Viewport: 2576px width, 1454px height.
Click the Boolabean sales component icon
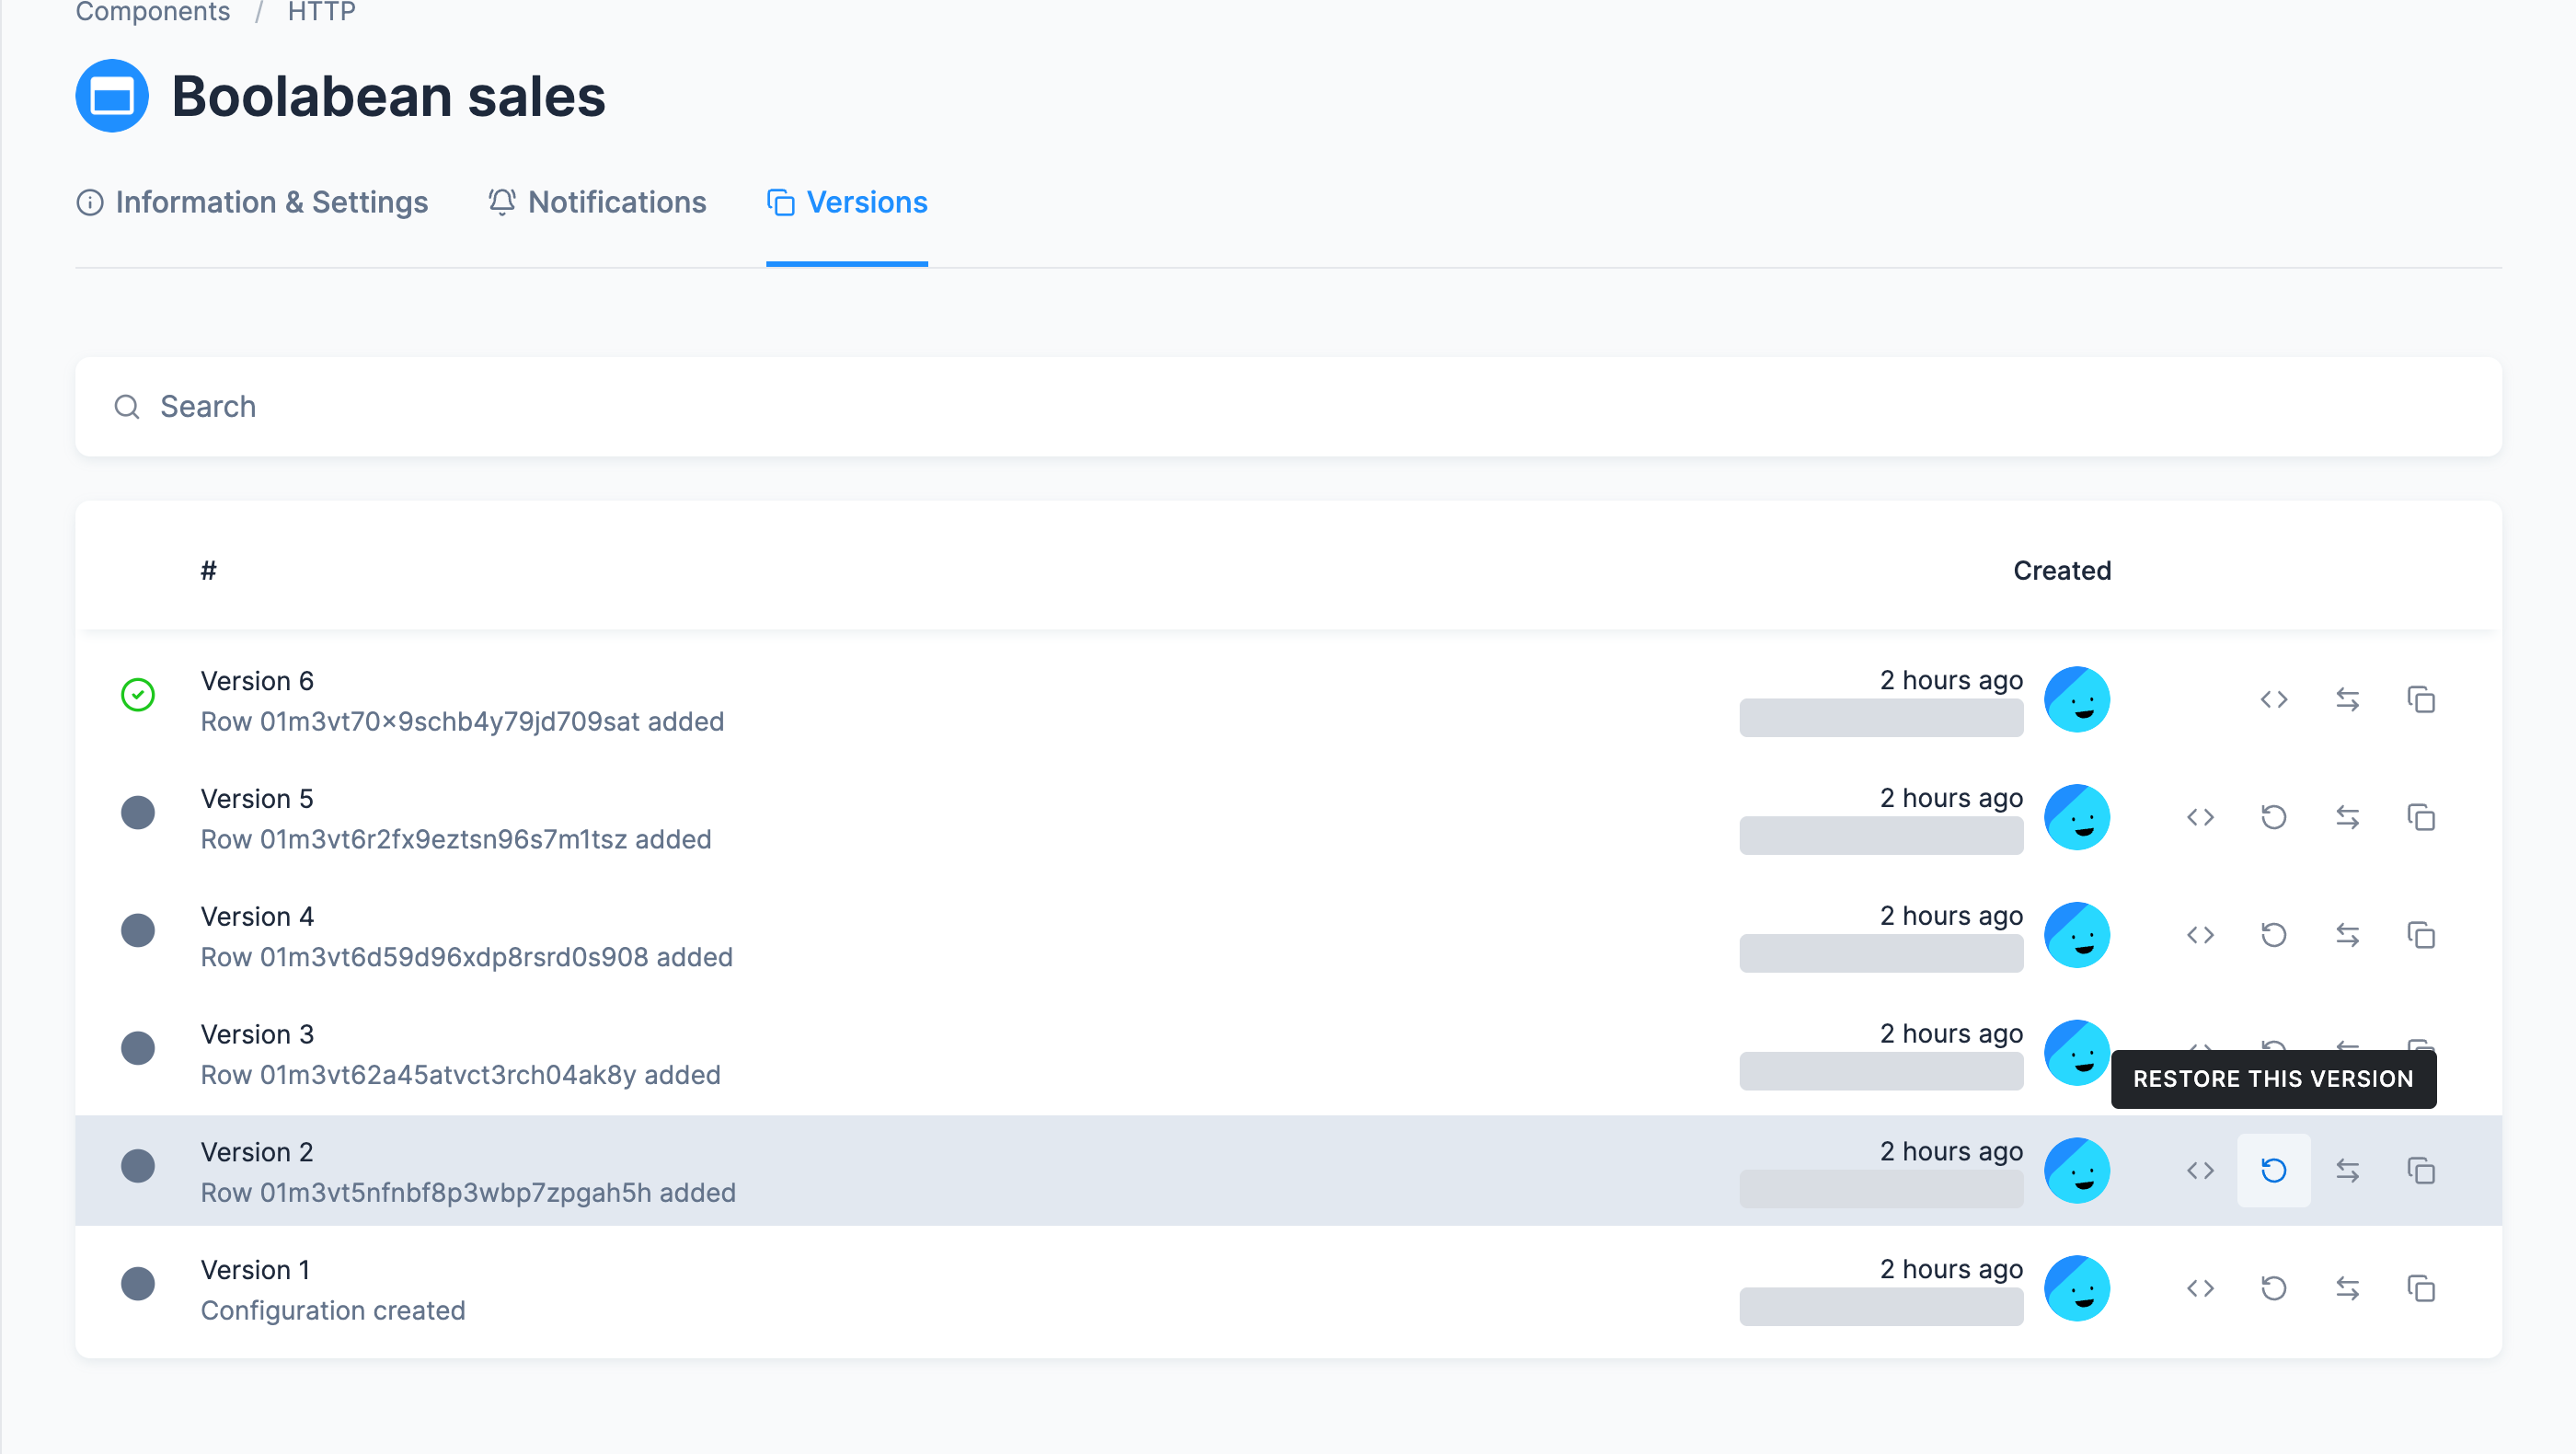112,96
